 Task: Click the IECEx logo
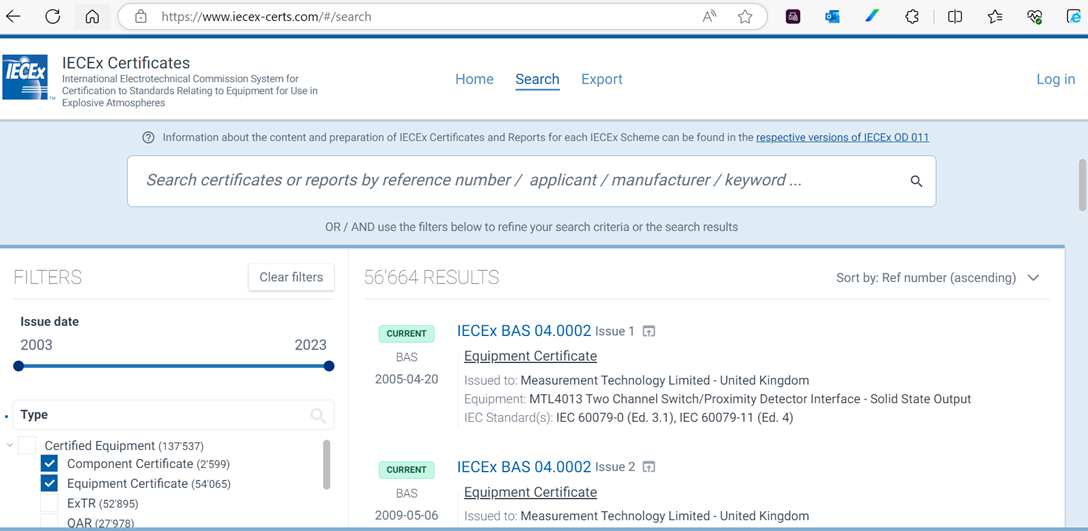26,78
